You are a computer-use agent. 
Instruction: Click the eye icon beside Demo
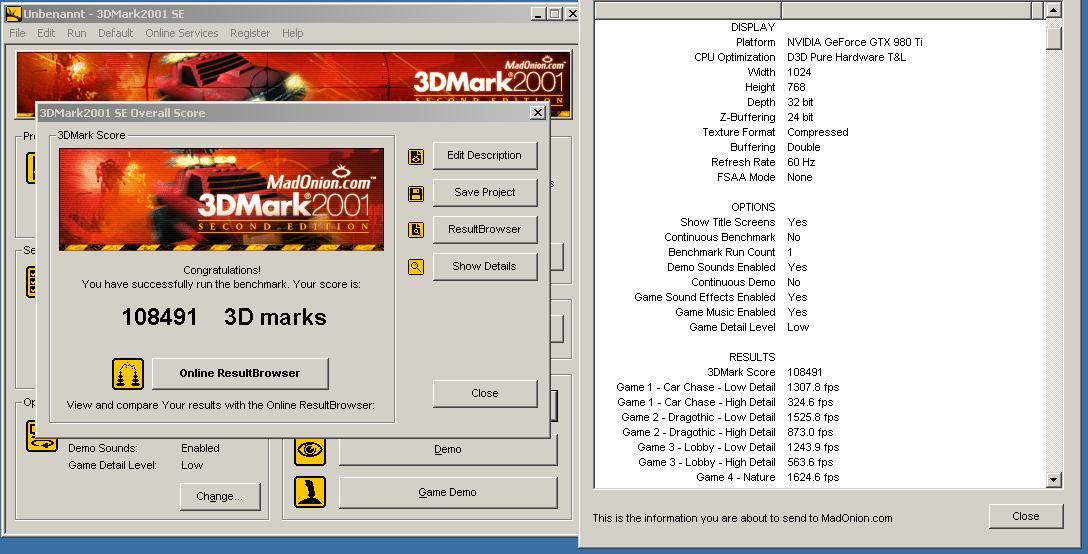pyautogui.click(x=309, y=450)
